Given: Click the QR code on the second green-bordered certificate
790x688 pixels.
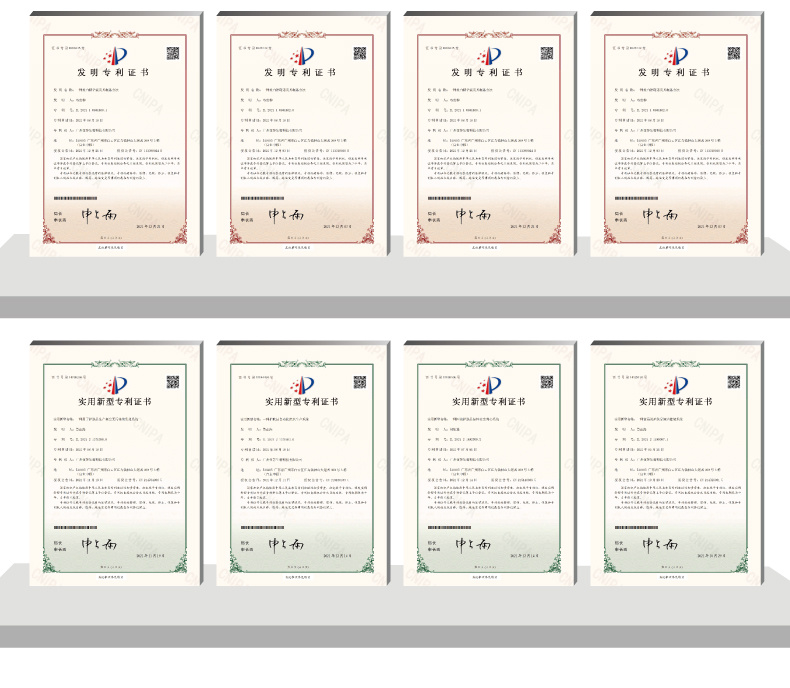Looking at the screenshot, I should click(x=360, y=382).
